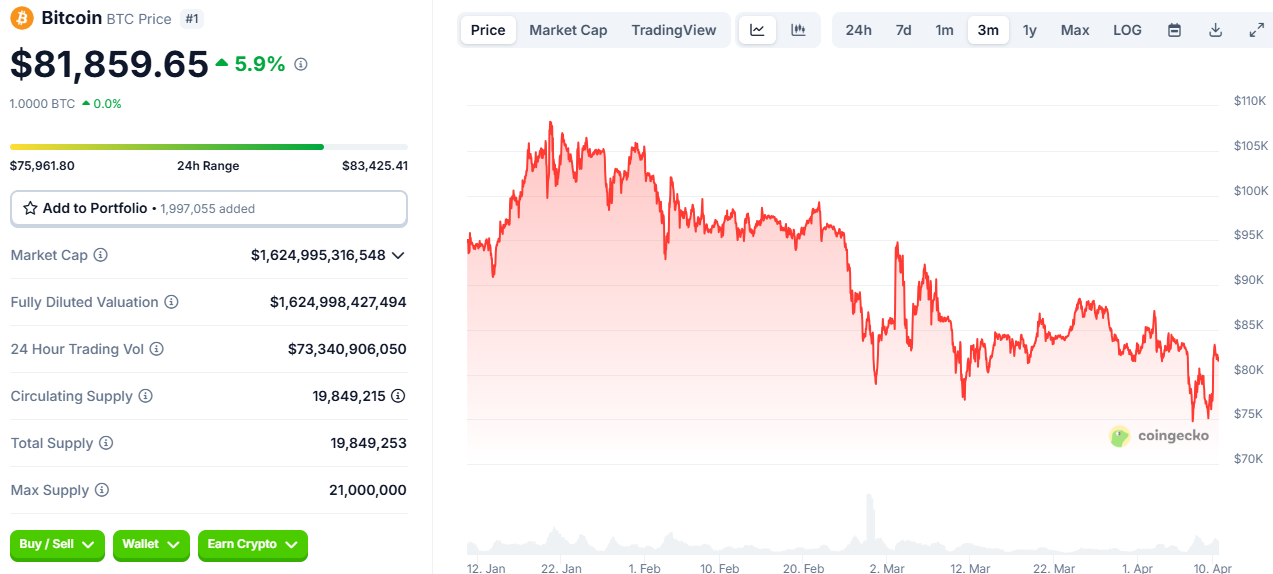Viewport: 1273px width, 574px height.
Task: Switch to the TradingView tab
Action: (673, 30)
